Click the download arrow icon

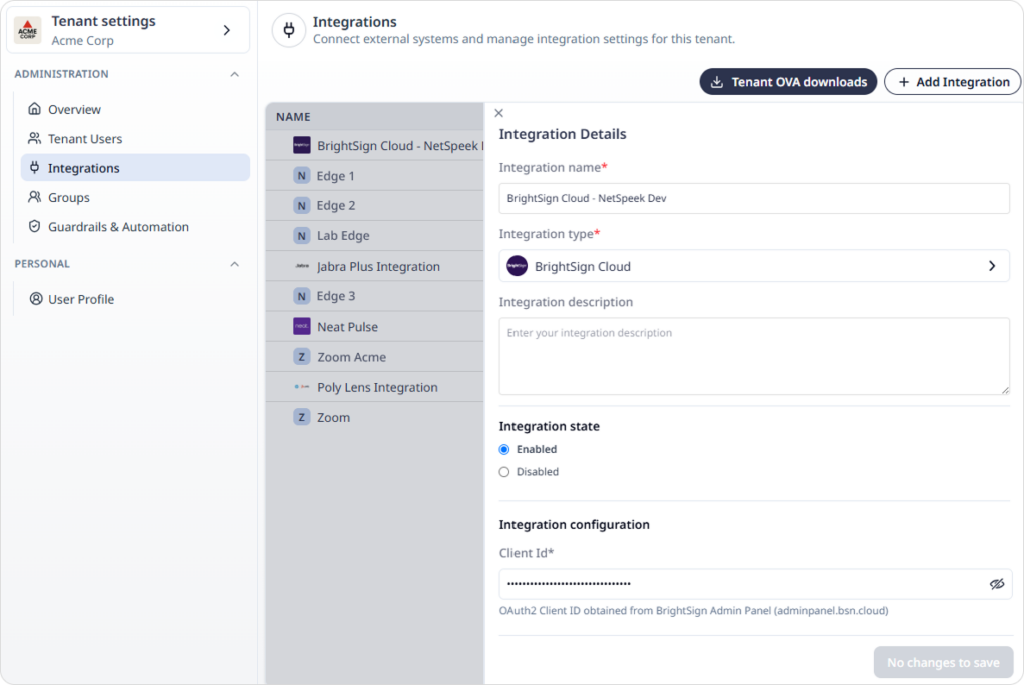(716, 82)
